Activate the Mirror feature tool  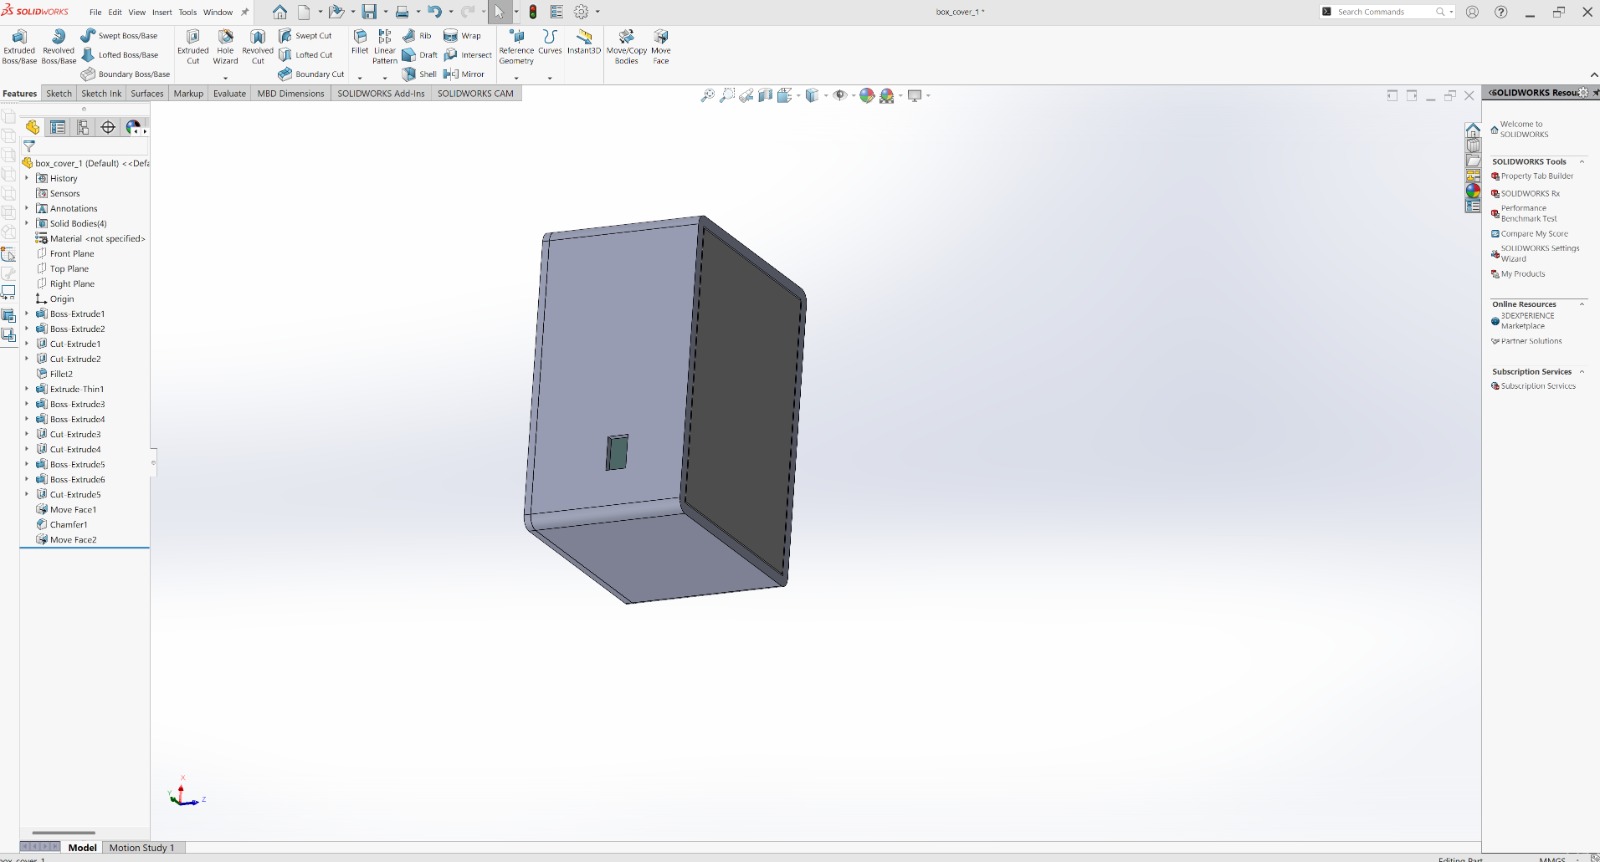click(x=464, y=74)
